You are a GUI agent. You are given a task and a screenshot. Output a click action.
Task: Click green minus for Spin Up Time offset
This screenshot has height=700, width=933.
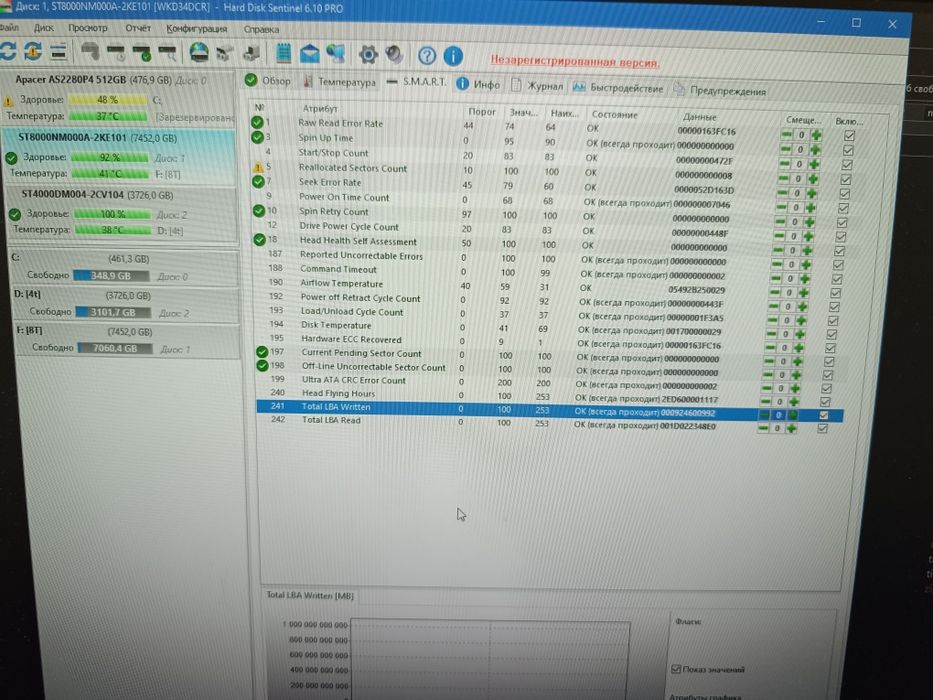pos(786,149)
